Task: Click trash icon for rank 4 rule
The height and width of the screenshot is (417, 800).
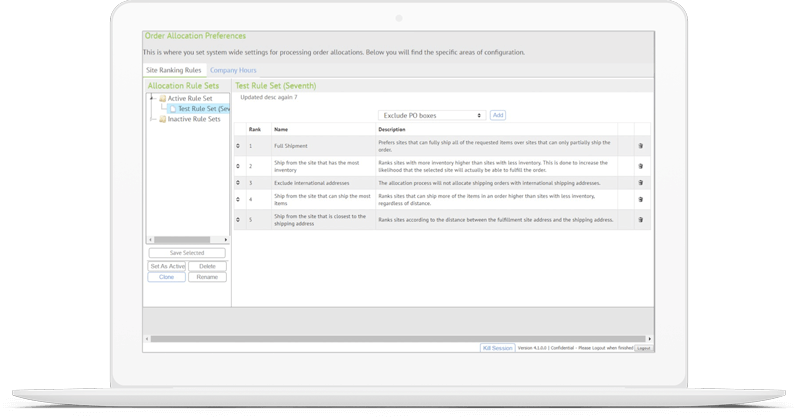Action: (640, 200)
